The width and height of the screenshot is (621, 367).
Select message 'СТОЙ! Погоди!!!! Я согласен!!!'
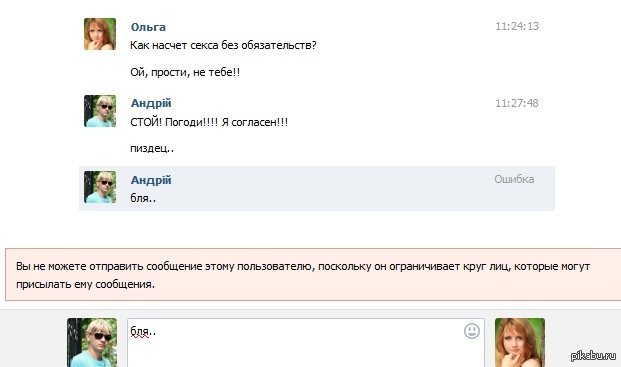(x=209, y=122)
